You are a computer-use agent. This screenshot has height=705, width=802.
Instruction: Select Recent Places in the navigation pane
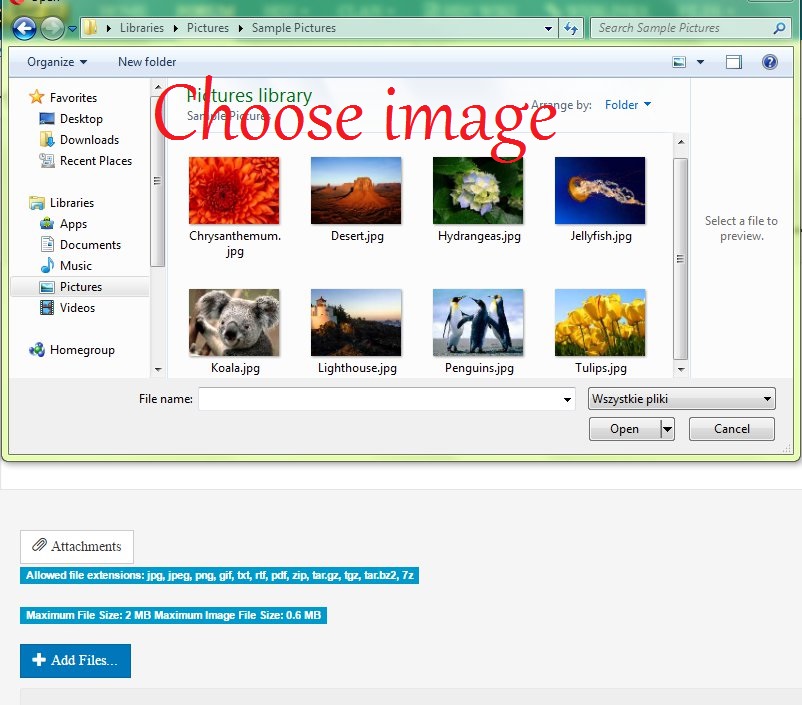click(x=96, y=161)
